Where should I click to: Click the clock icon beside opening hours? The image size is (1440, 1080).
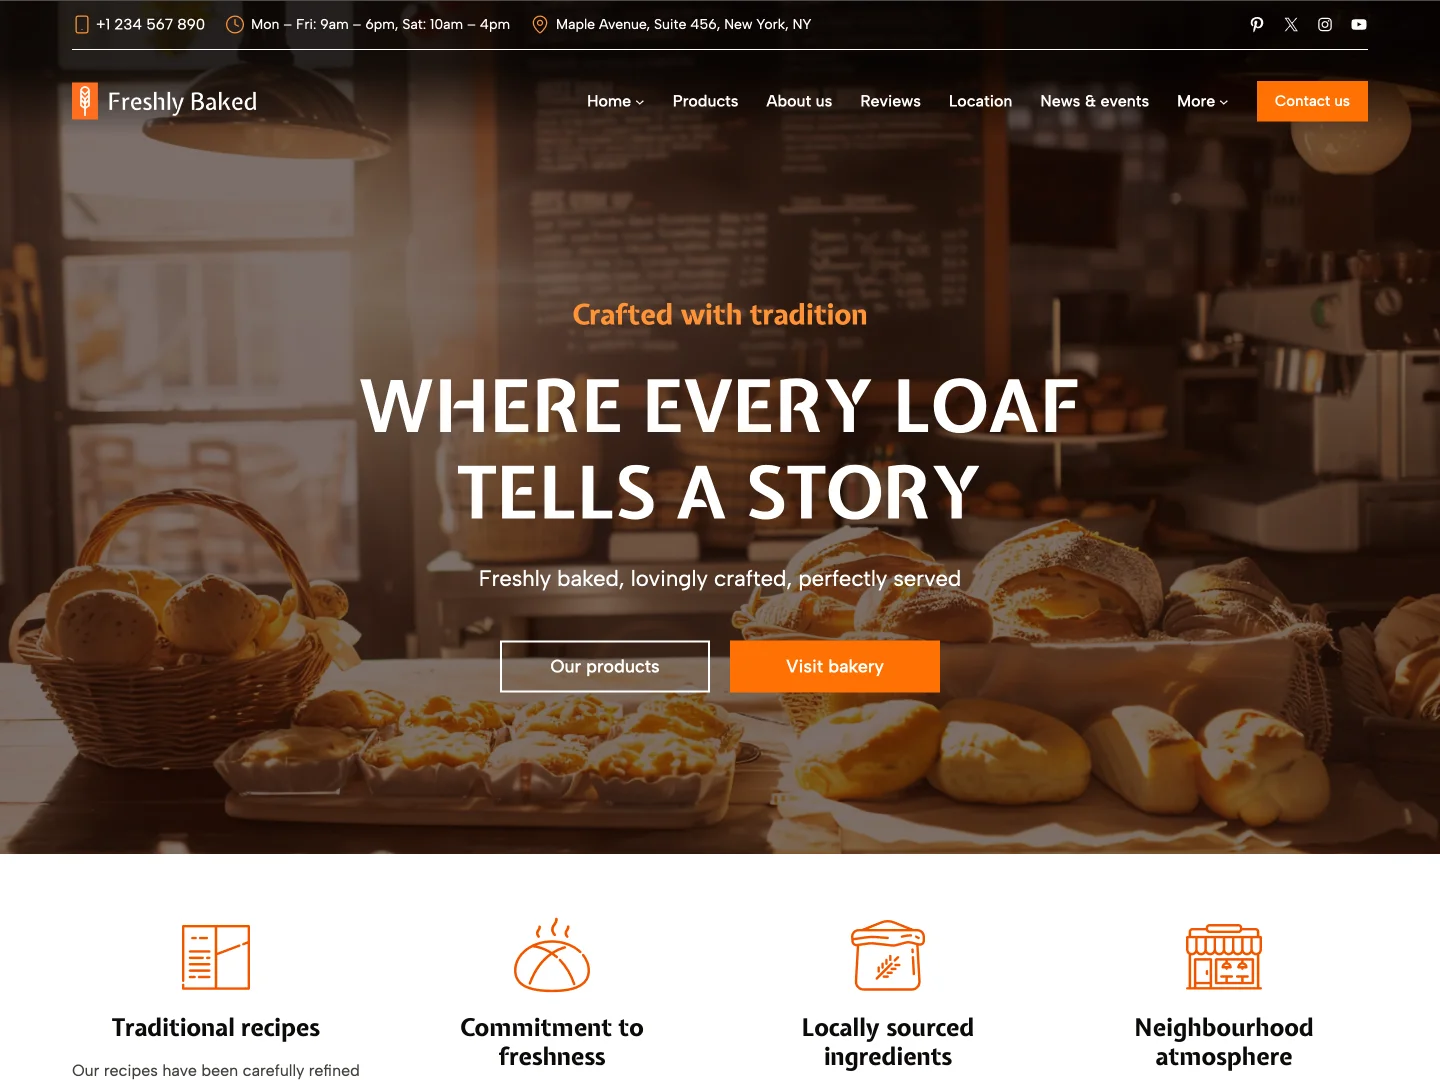(x=235, y=24)
